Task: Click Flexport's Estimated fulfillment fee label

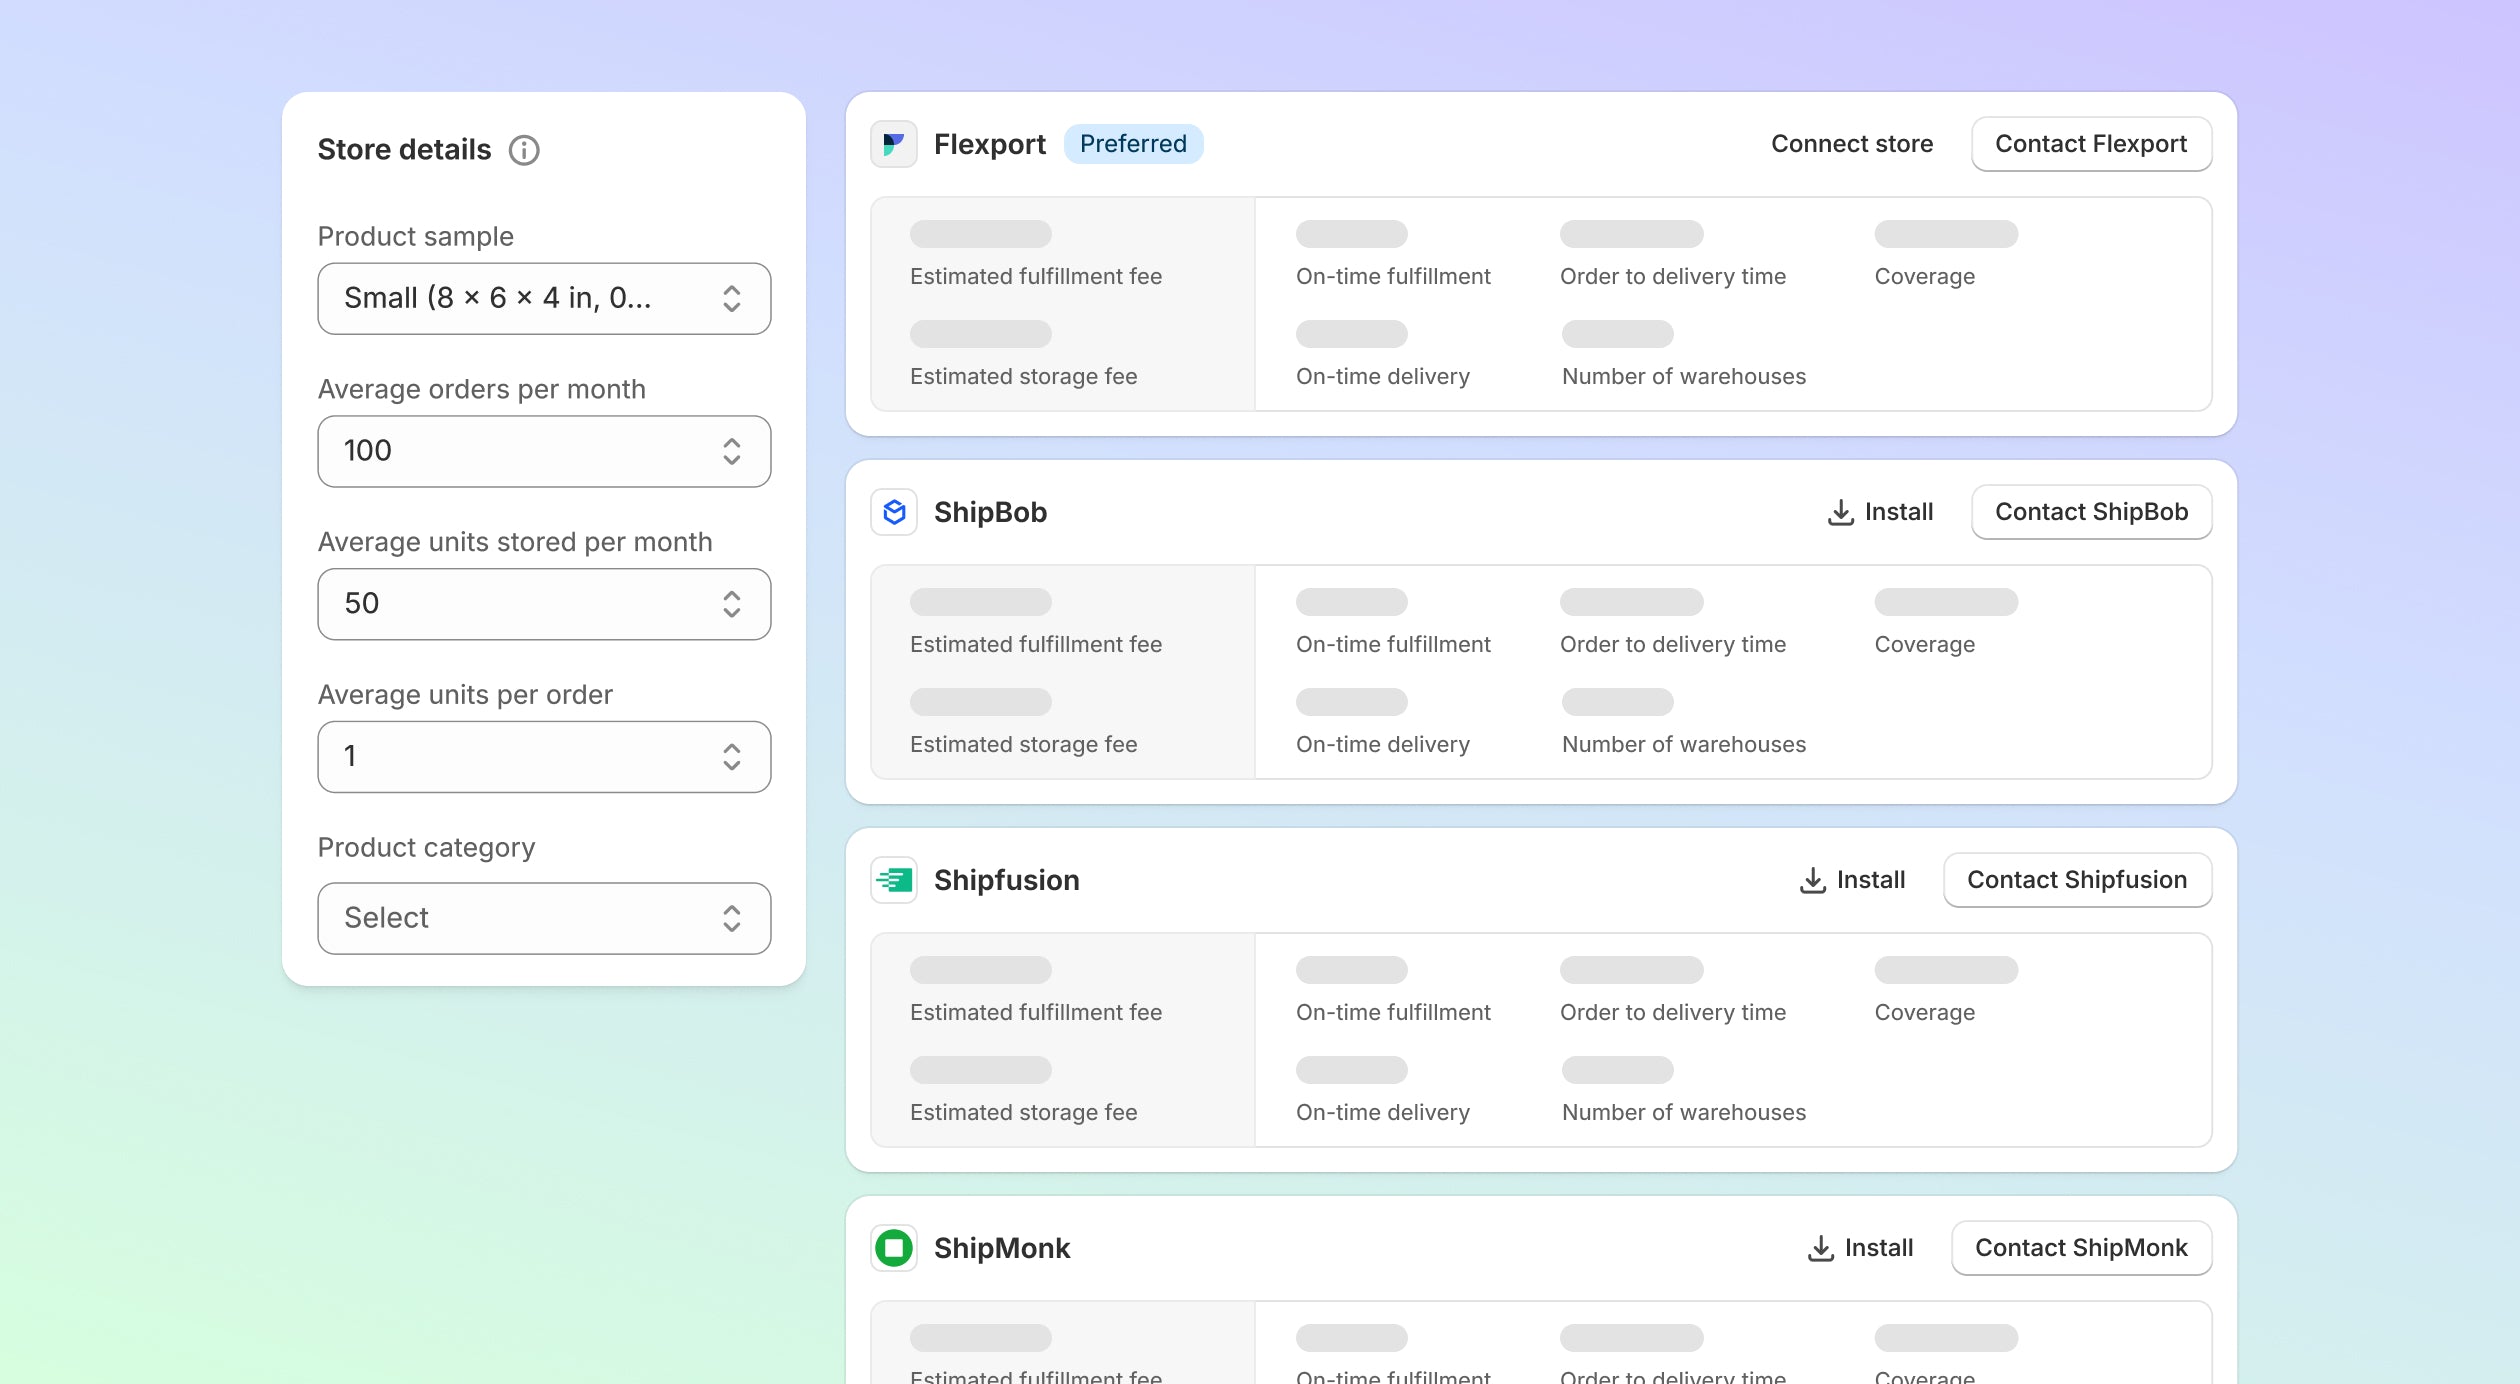Action: point(1035,276)
